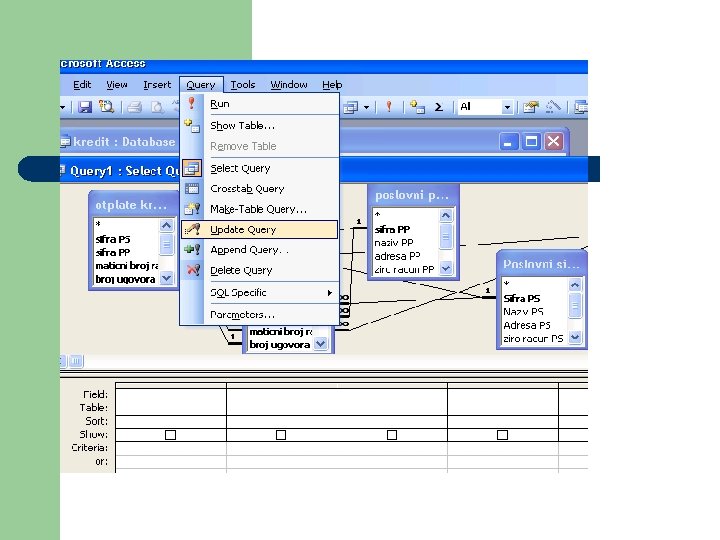
Task: Open the Insert menu
Action: (157, 85)
